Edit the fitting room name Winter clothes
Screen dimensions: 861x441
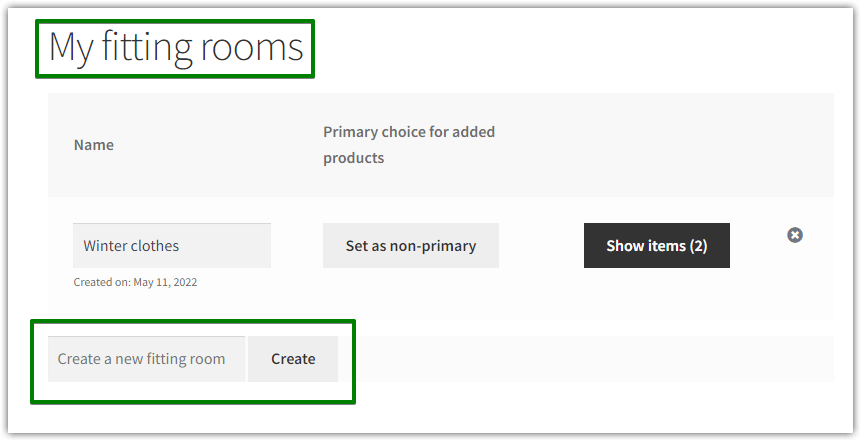click(x=172, y=246)
